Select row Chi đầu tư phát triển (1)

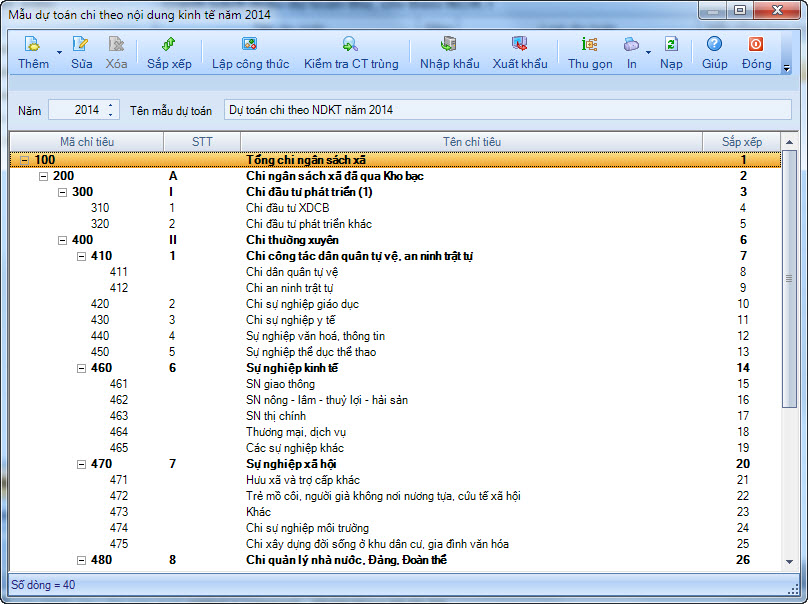(395, 192)
